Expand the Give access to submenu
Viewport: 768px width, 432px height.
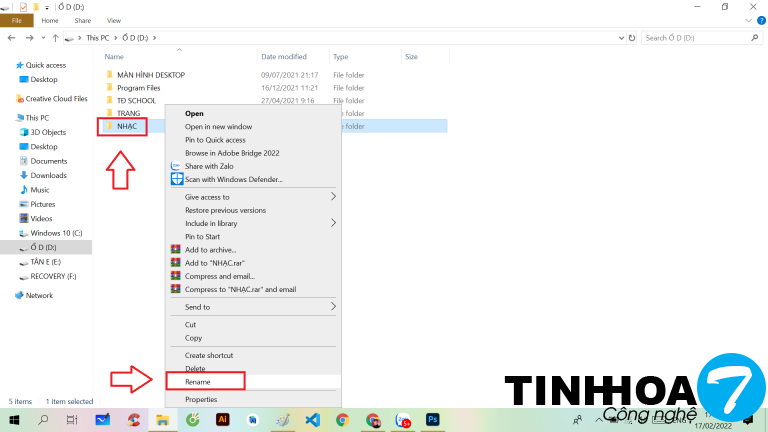tap(333, 197)
